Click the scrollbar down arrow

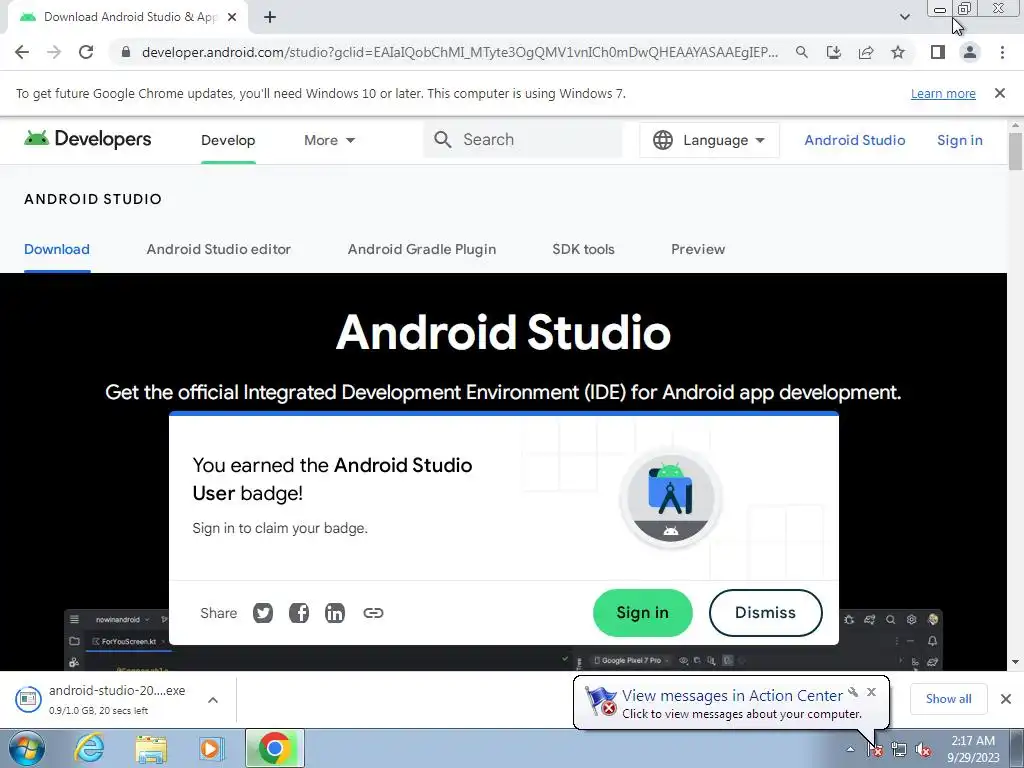(1015, 662)
